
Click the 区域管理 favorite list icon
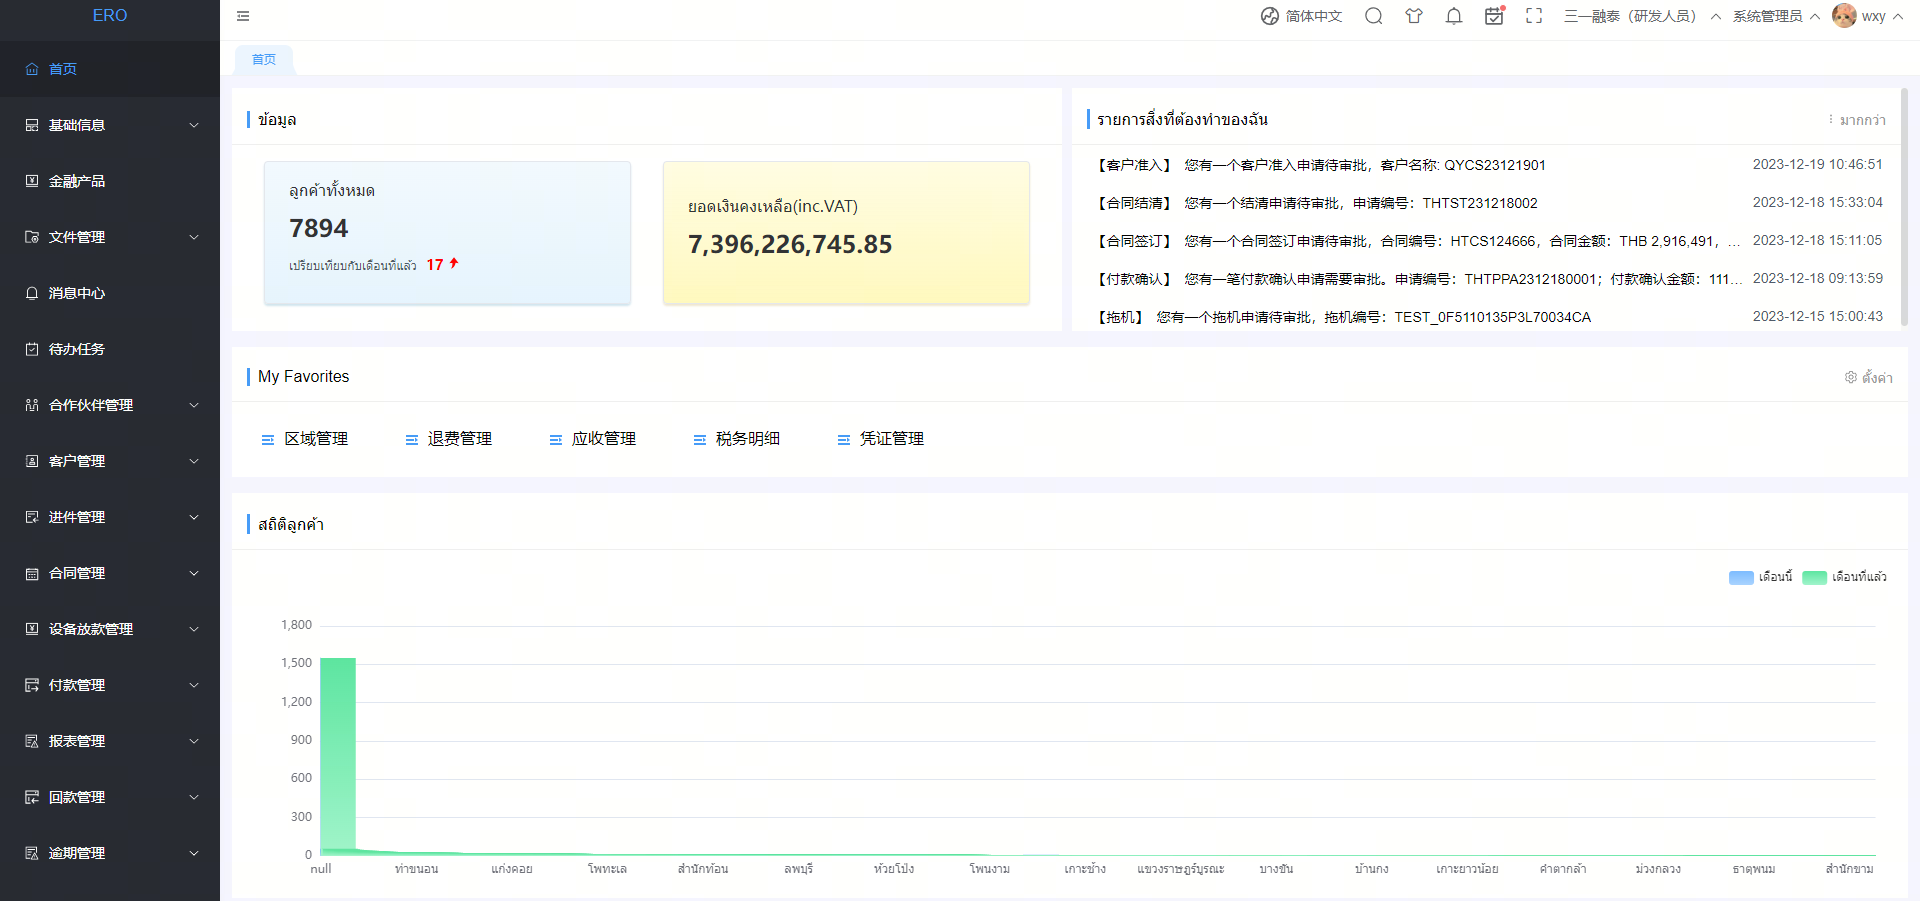pyautogui.click(x=268, y=440)
